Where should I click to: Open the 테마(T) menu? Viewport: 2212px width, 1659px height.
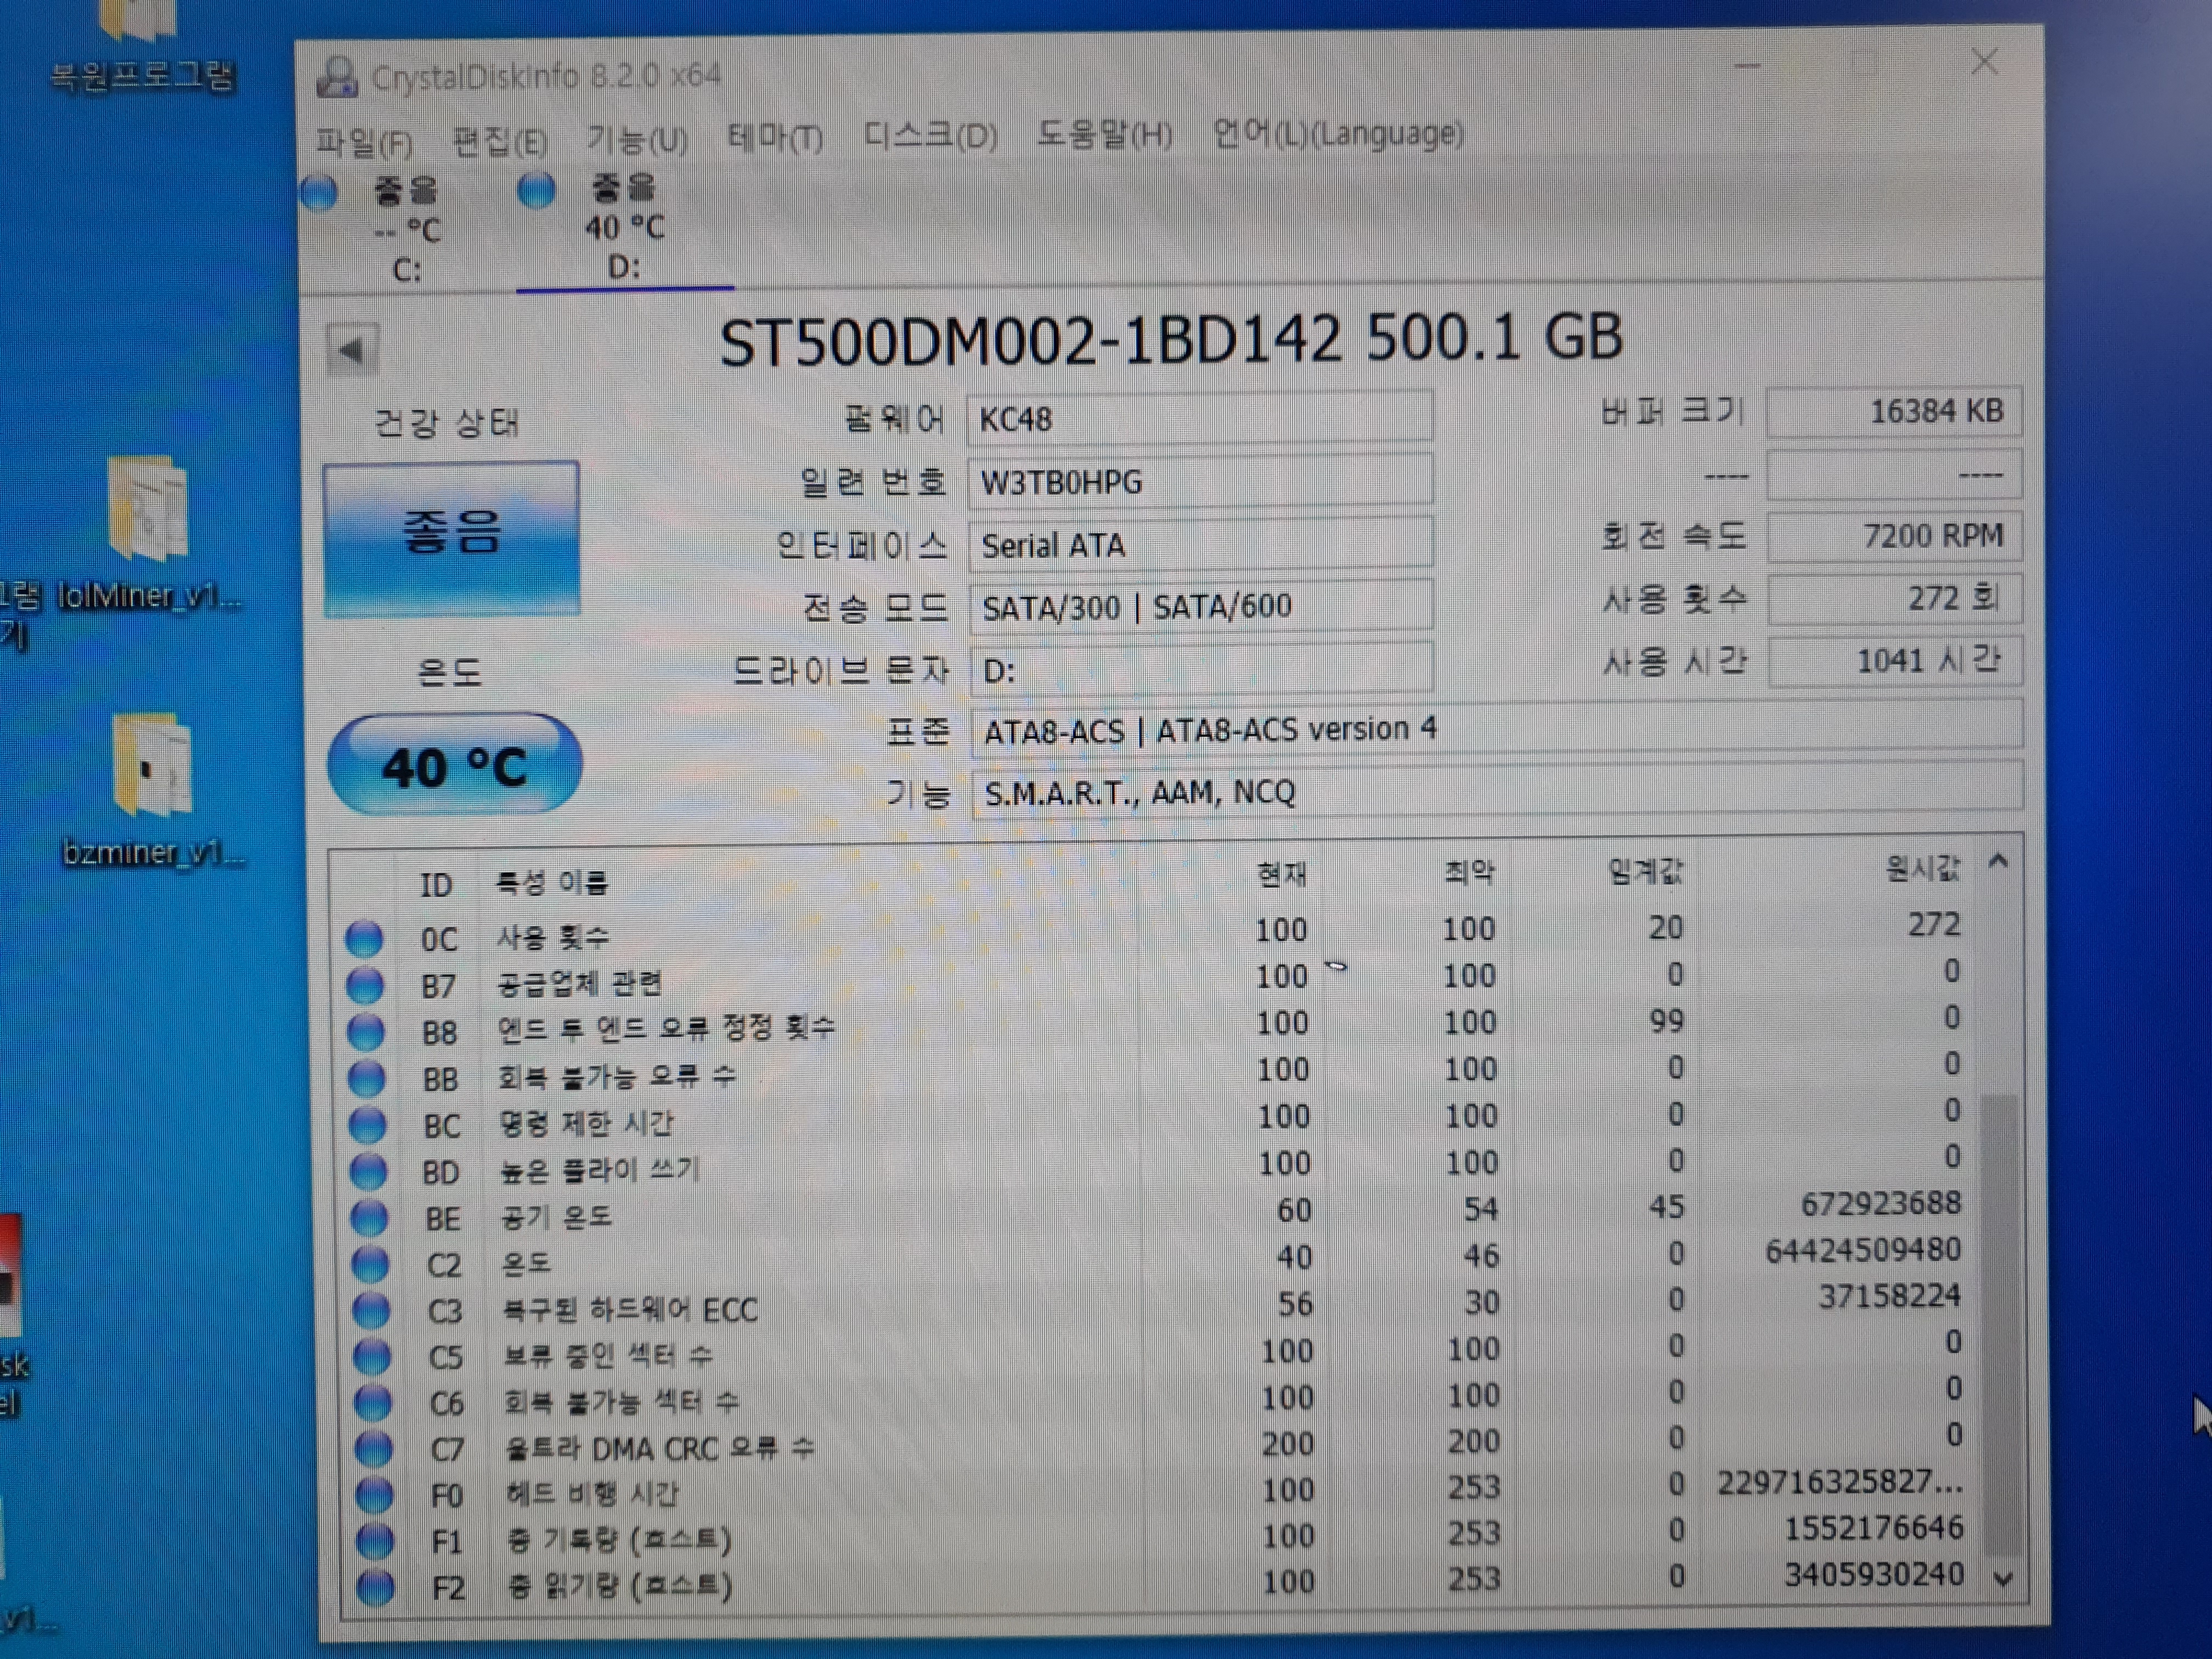point(775,137)
